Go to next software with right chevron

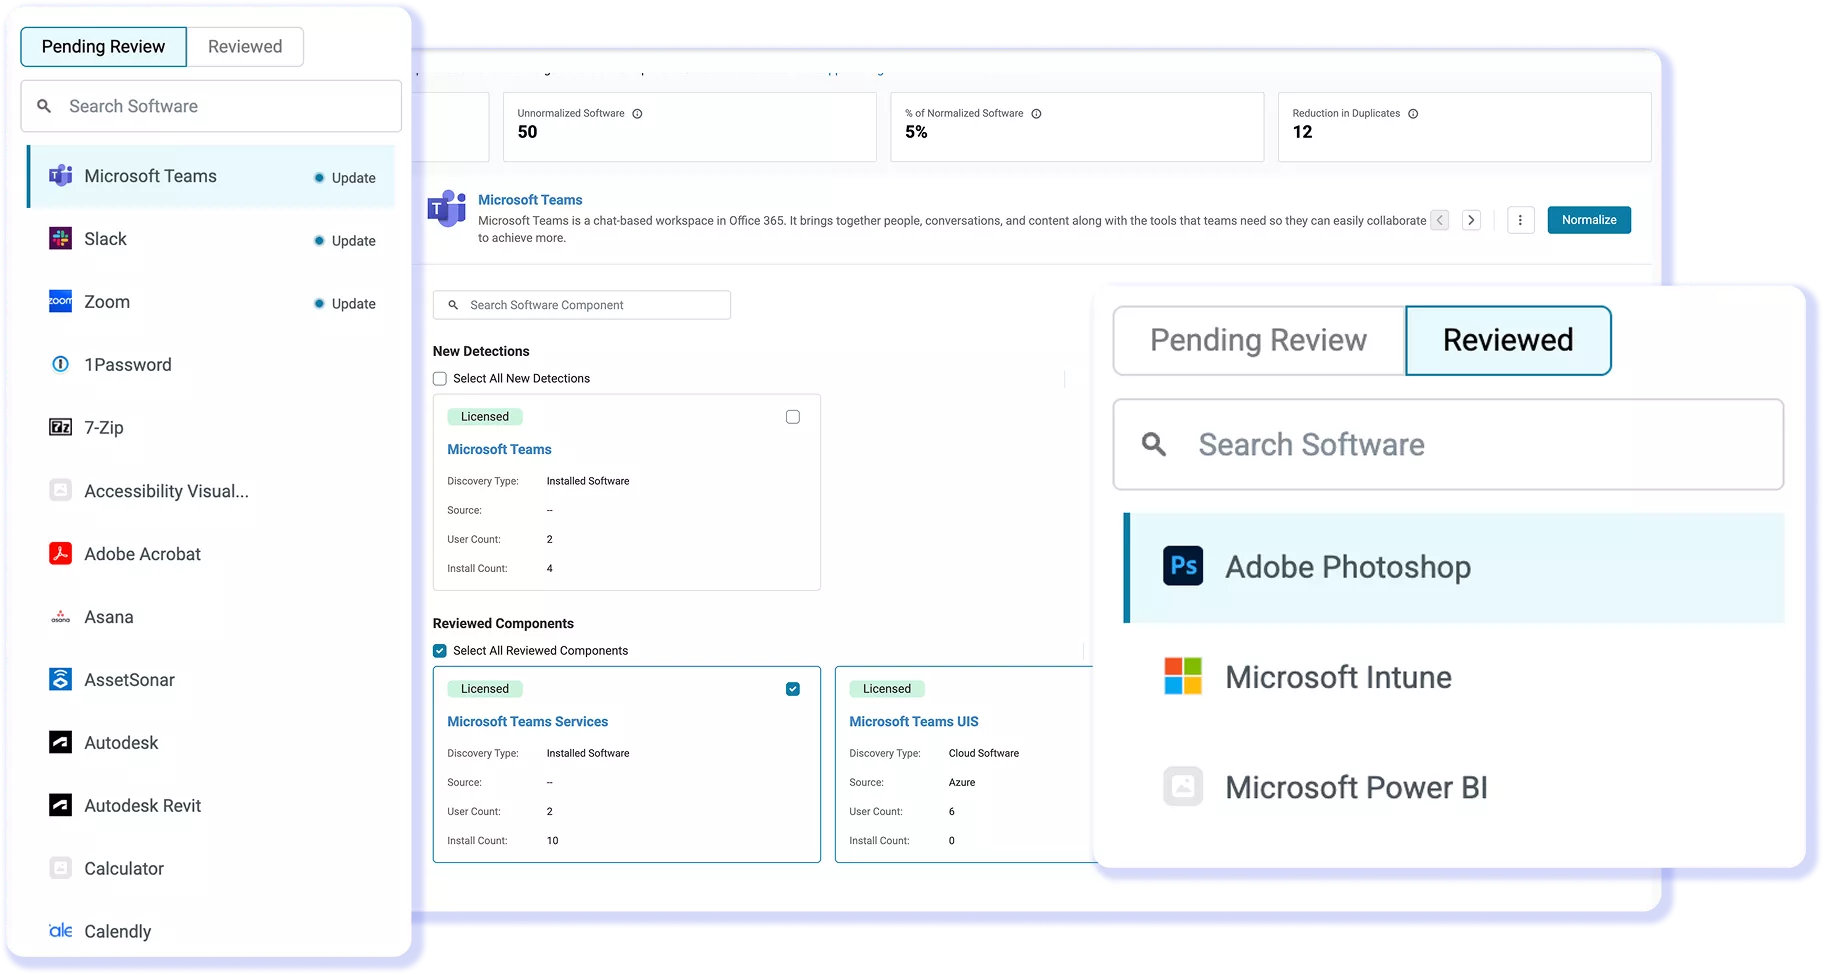point(1471,220)
